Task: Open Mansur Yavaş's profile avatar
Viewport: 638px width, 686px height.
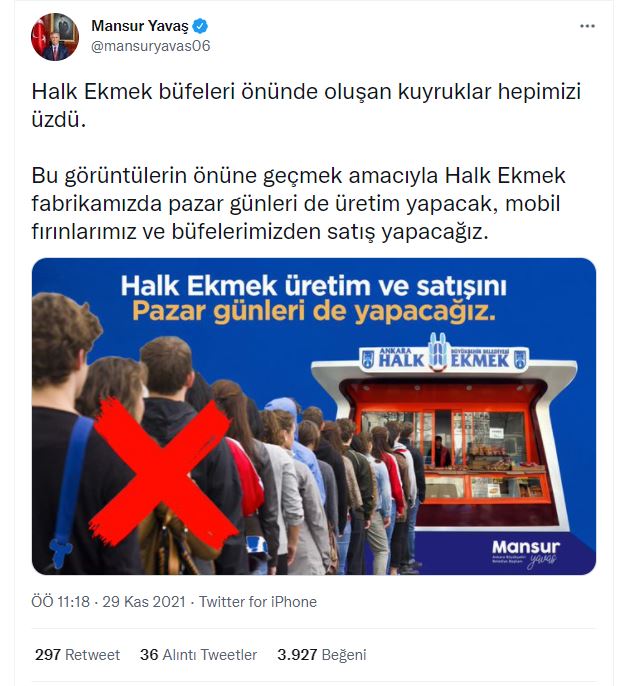Action: [55, 37]
